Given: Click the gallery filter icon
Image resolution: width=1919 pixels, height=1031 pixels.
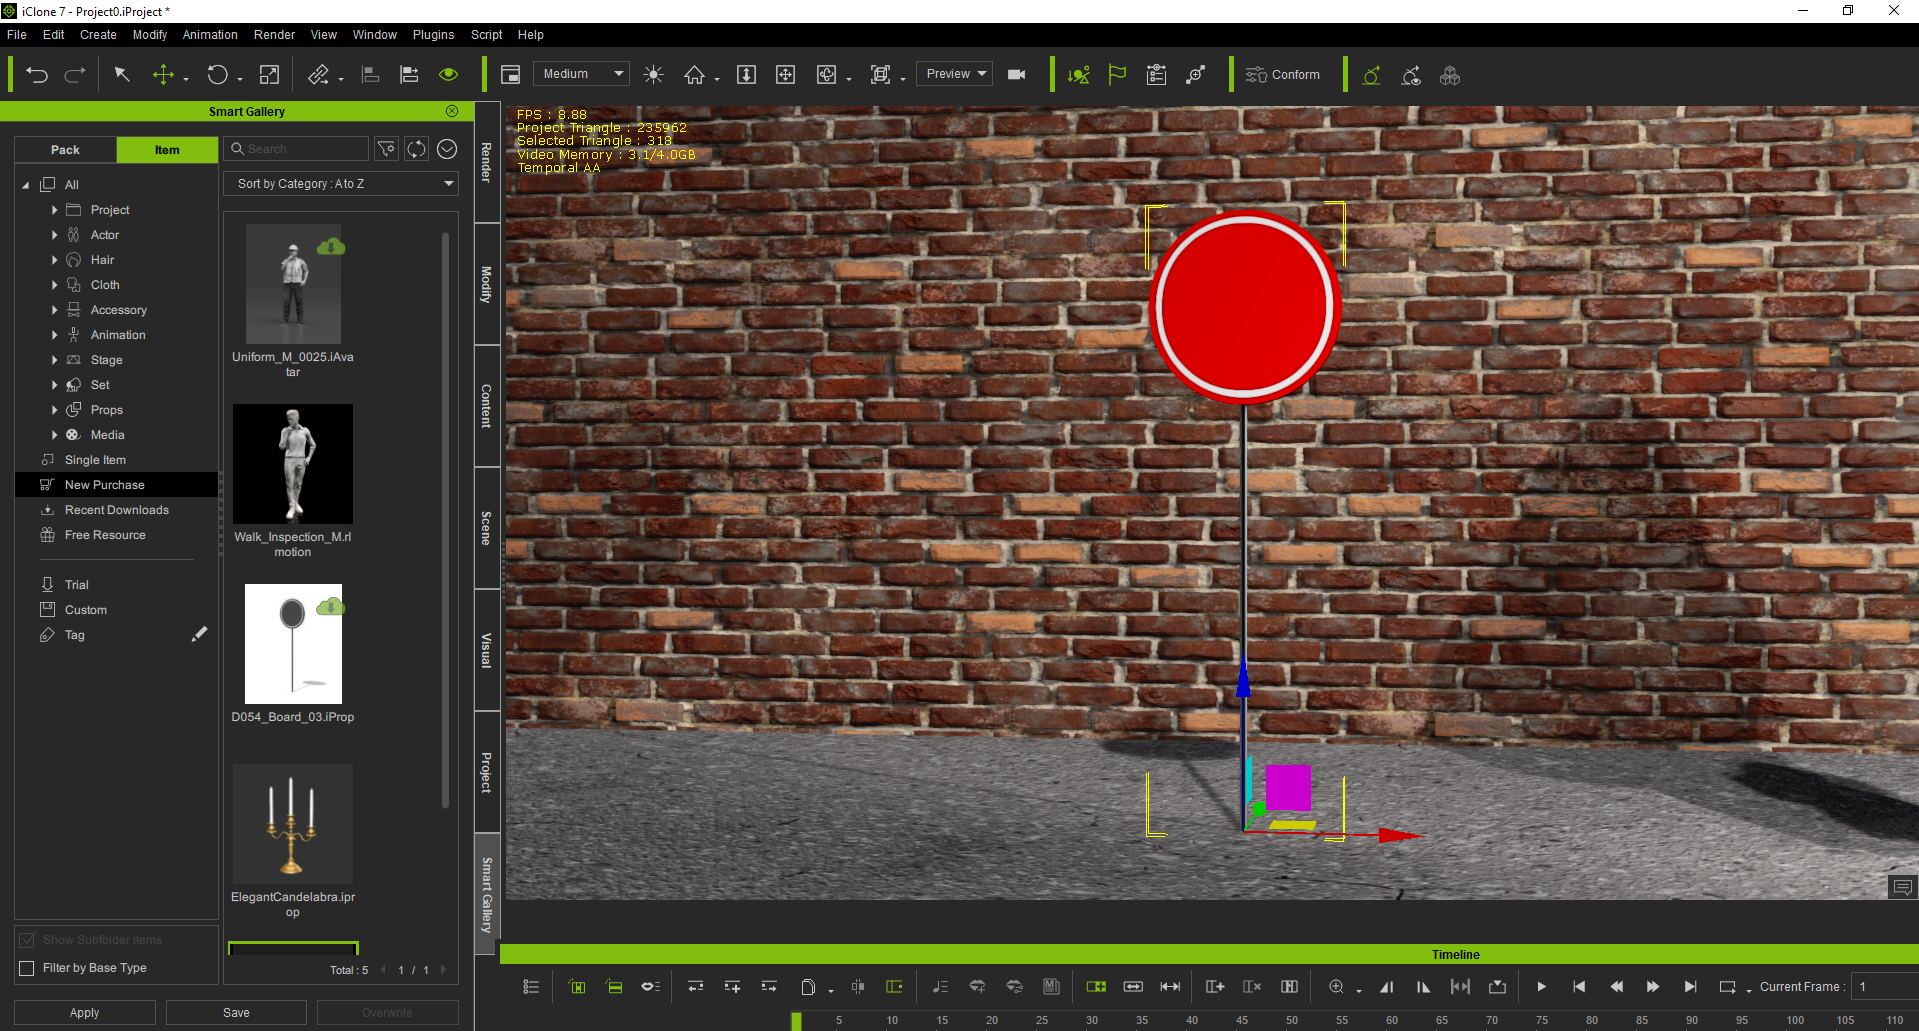Looking at the screenshot, I should (386, 149).
